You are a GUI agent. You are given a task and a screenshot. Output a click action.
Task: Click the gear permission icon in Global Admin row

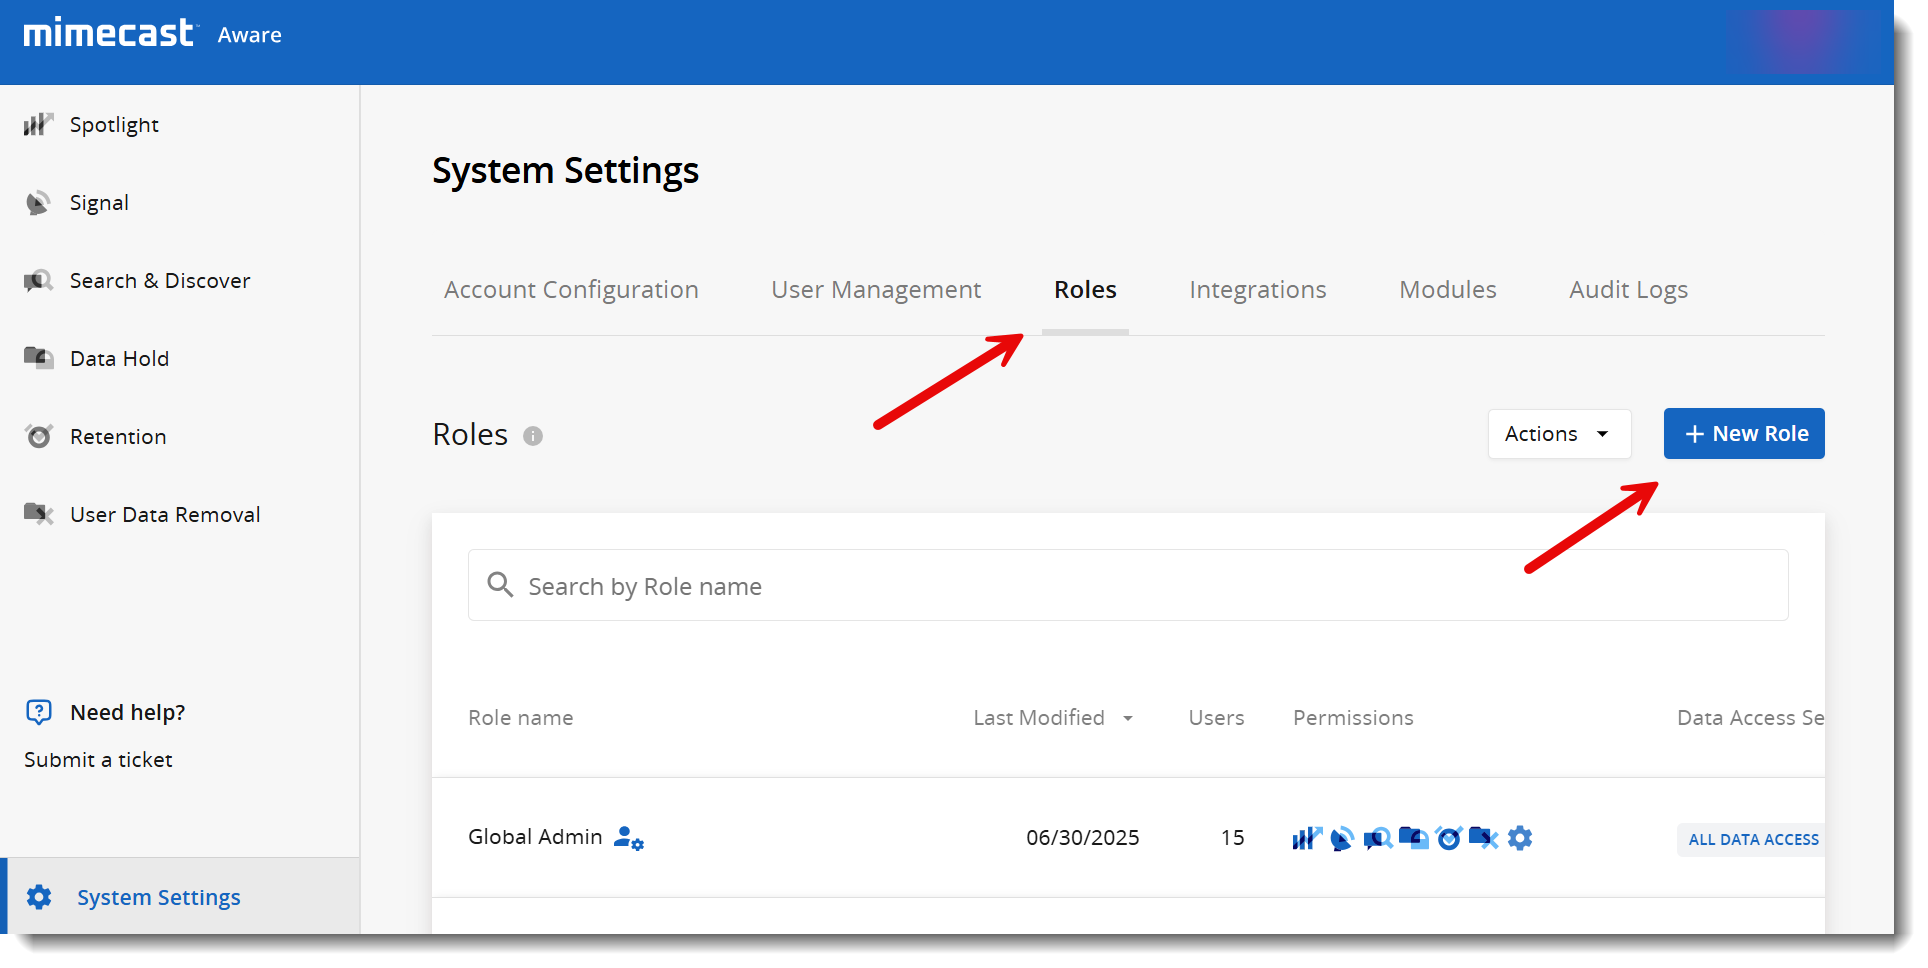pos(1520,838)
